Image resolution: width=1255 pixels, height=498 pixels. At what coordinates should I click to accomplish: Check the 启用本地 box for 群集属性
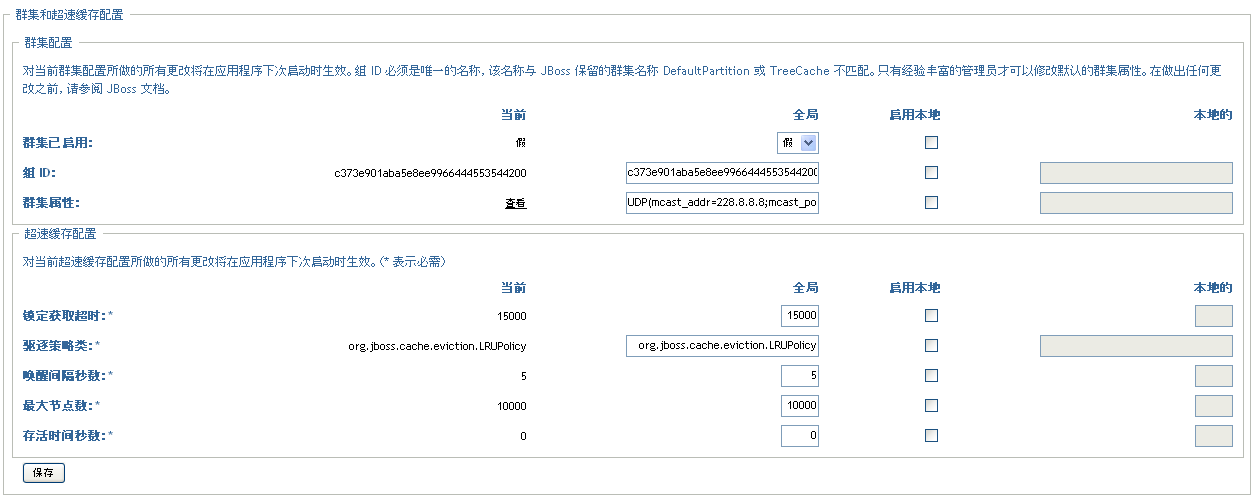point(931,203)
